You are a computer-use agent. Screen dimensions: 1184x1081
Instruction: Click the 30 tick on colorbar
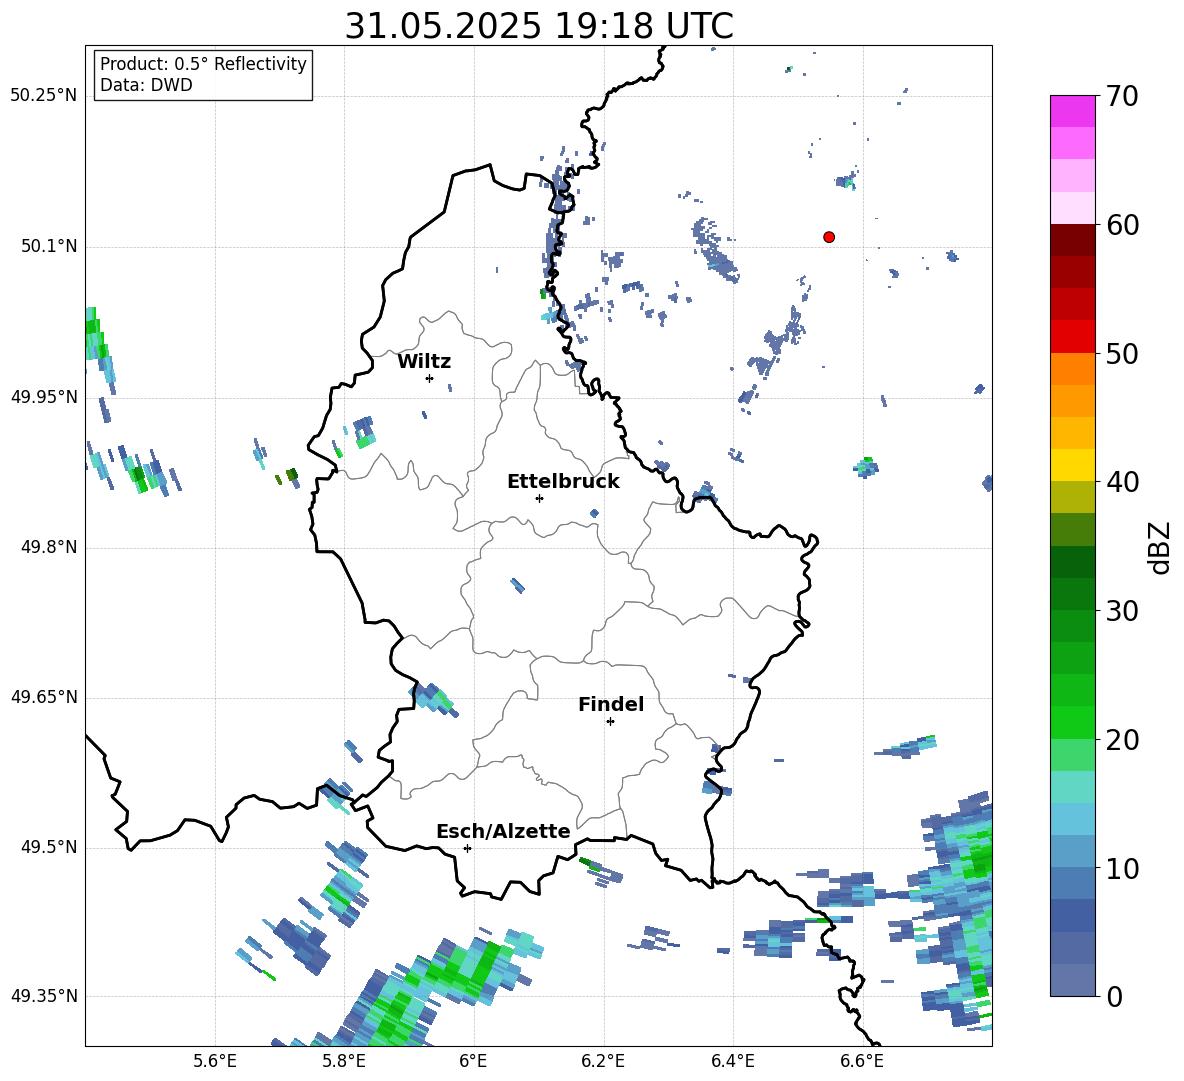[1122, 611]
